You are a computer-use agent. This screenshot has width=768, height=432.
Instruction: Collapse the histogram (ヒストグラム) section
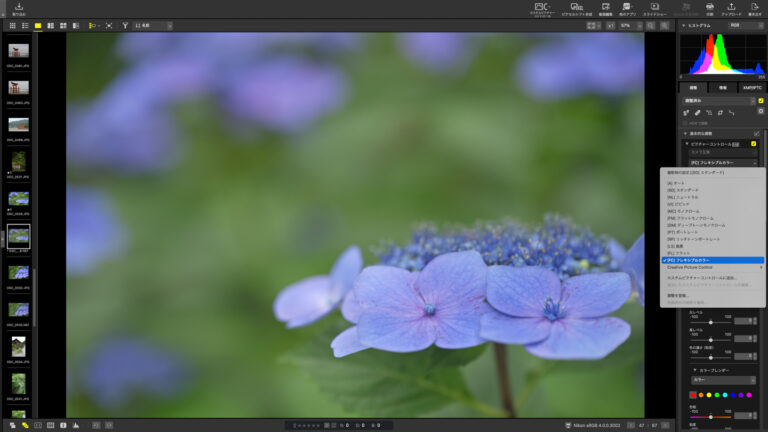coord(685,25)
